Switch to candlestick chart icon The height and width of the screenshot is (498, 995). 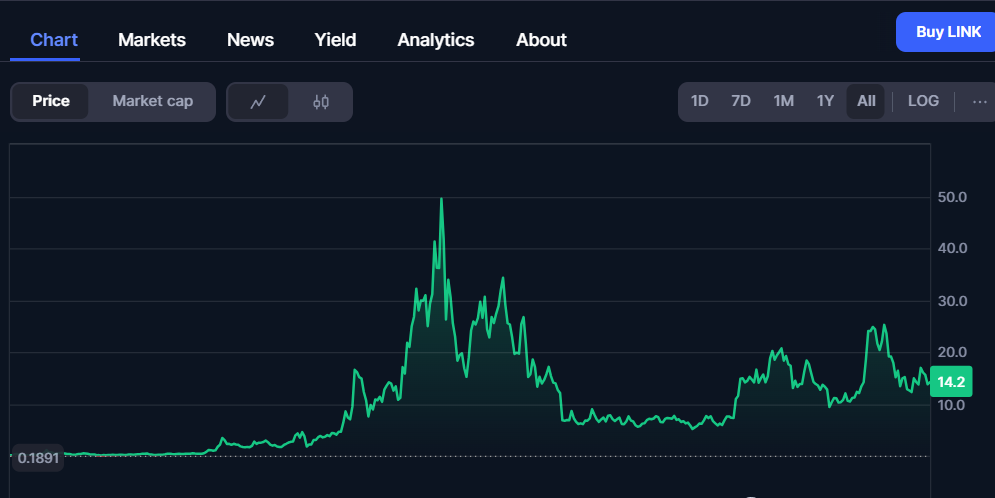point(321,102)
